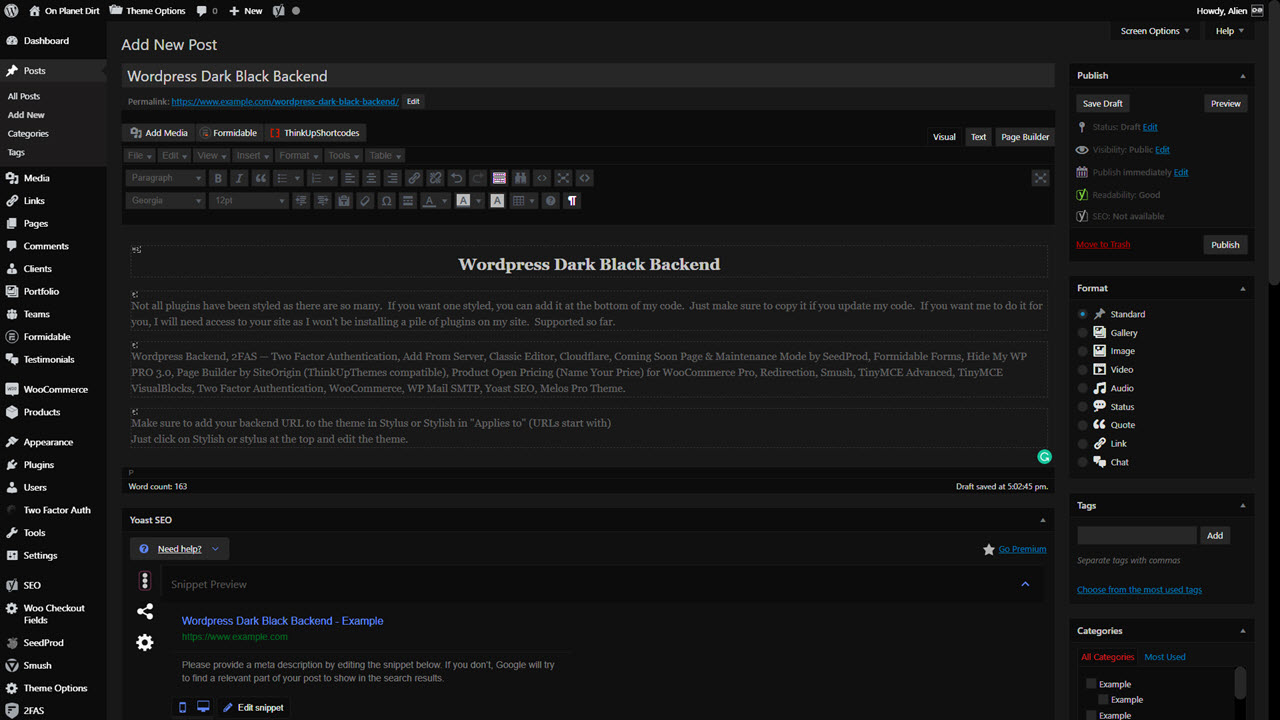This screenshot has height=720, width=1280.
Task: Click Move to Trash link
Action: click(x=1103, y=245)
